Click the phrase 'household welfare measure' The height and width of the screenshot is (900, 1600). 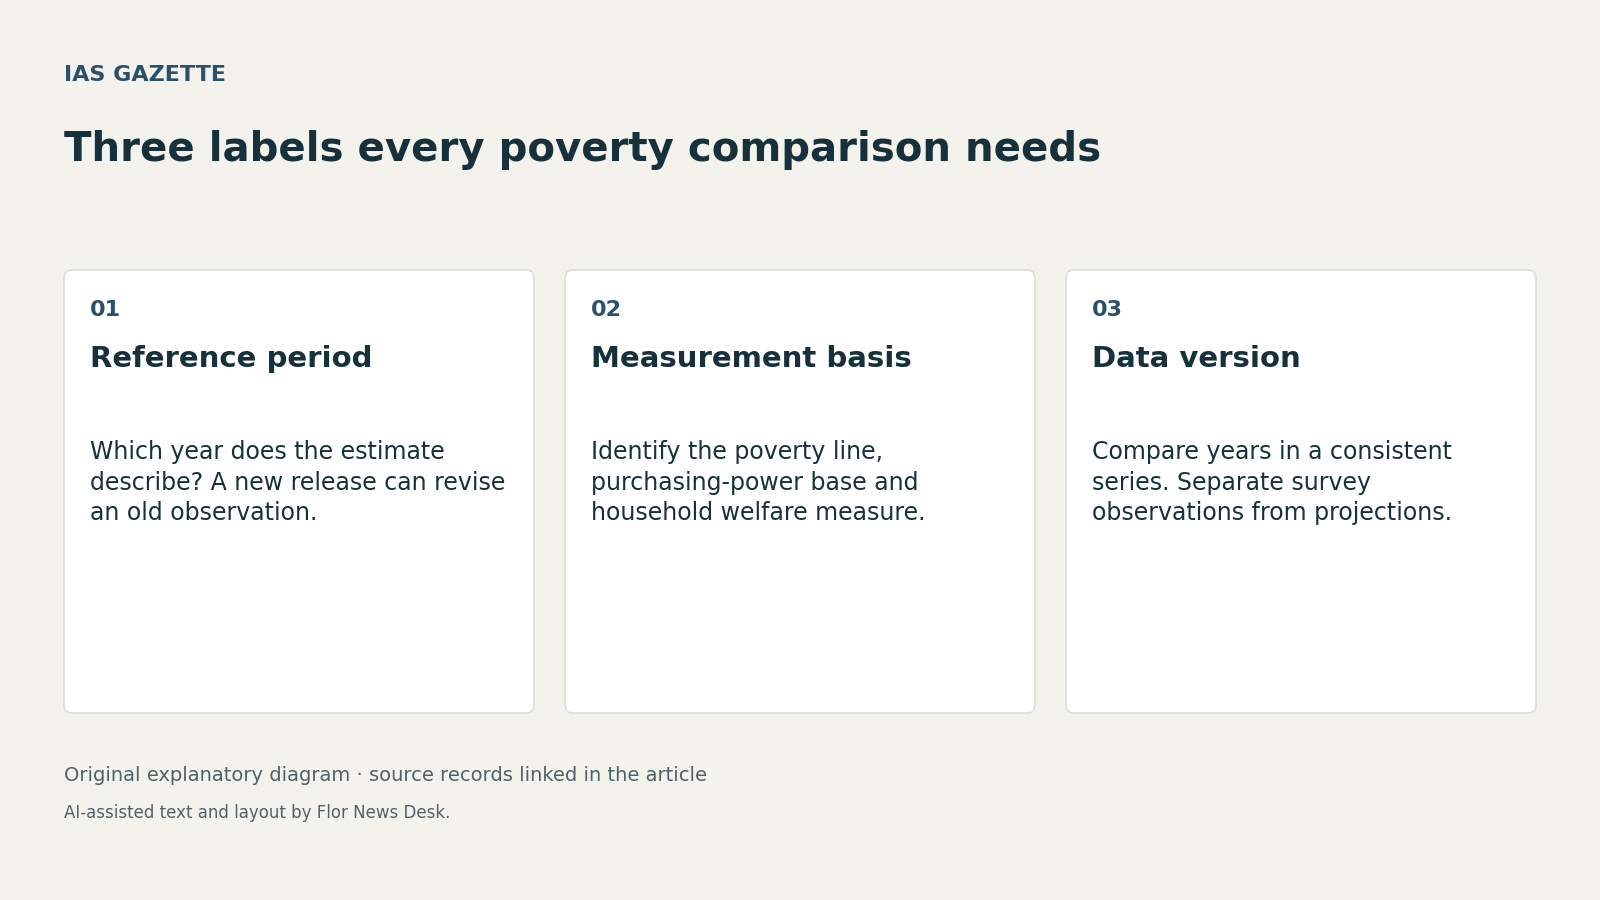[x=754, y=513]
